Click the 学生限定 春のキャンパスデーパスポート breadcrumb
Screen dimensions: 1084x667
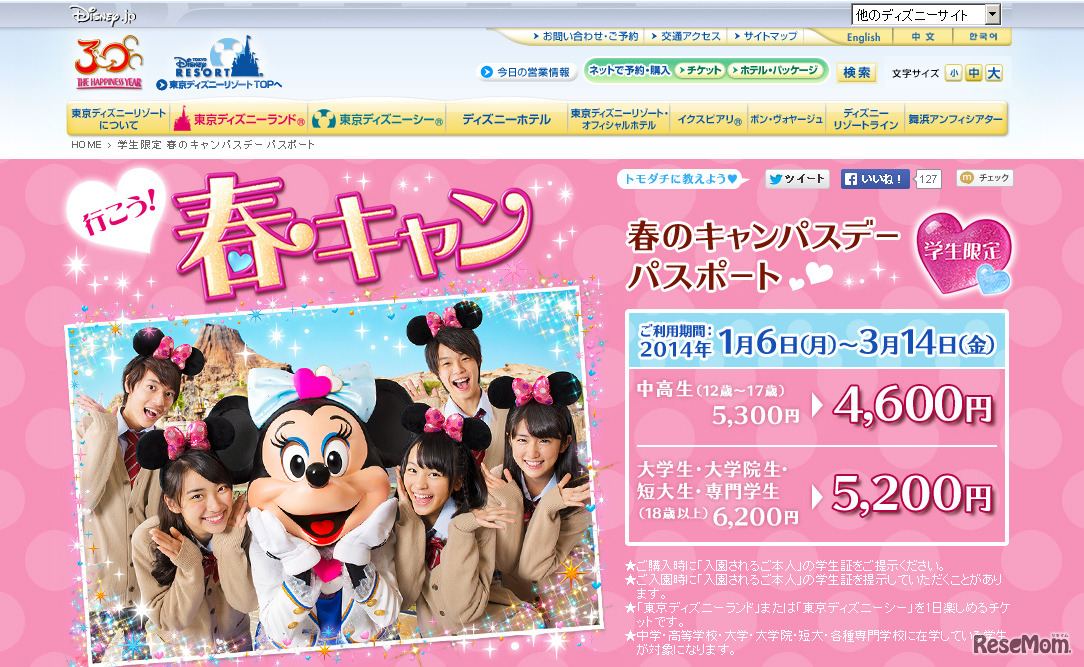(216, 144)
